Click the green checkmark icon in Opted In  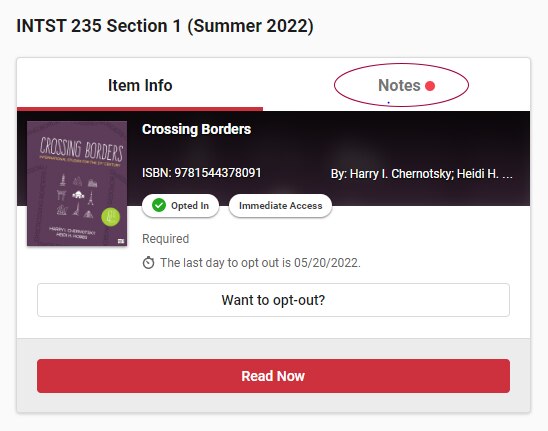159,206
